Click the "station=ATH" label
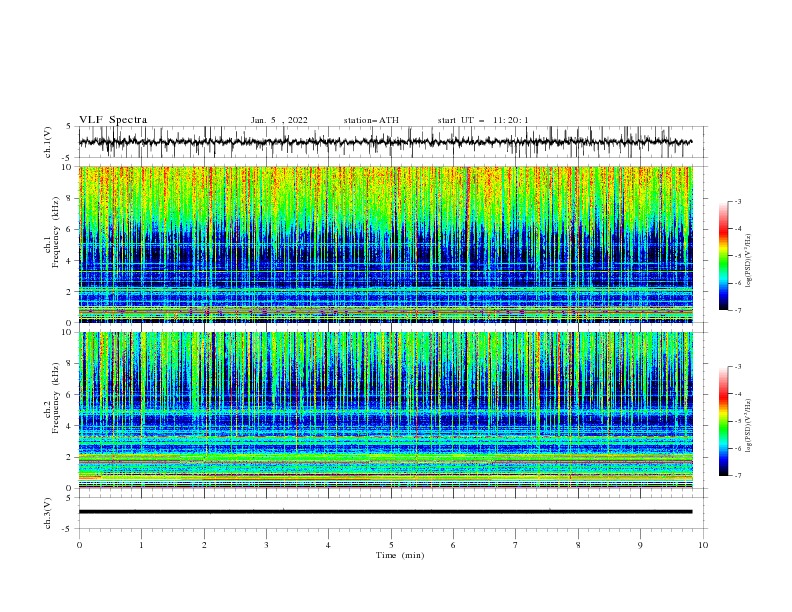The image size is (792, 612). tap(371, 120)
